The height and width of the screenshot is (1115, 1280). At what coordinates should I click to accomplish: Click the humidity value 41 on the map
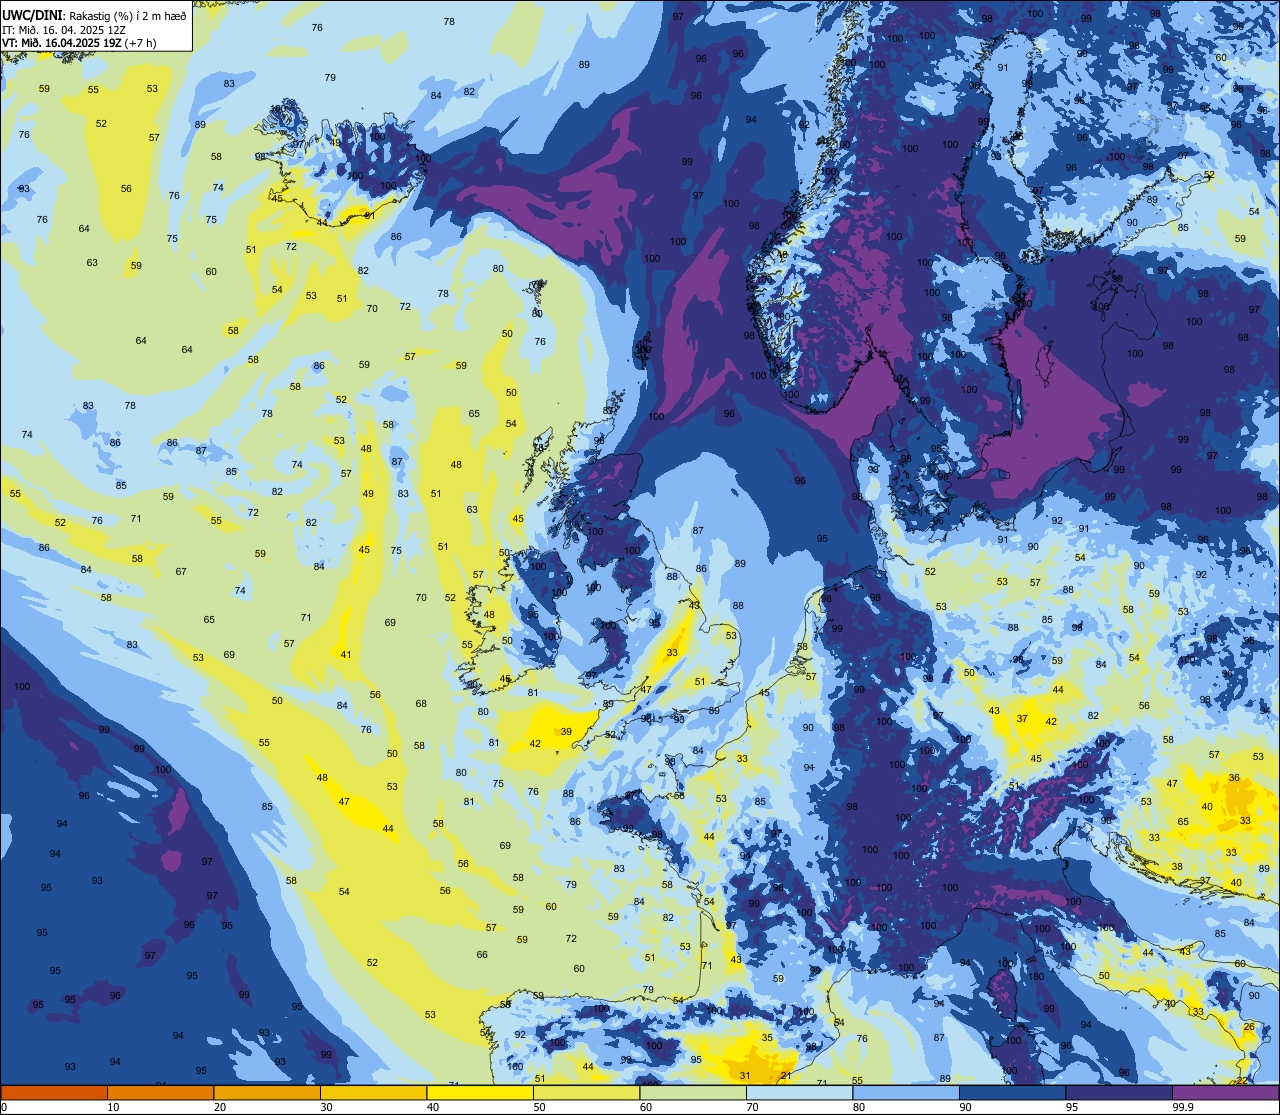pyautogui.click(x=346, y=655)
